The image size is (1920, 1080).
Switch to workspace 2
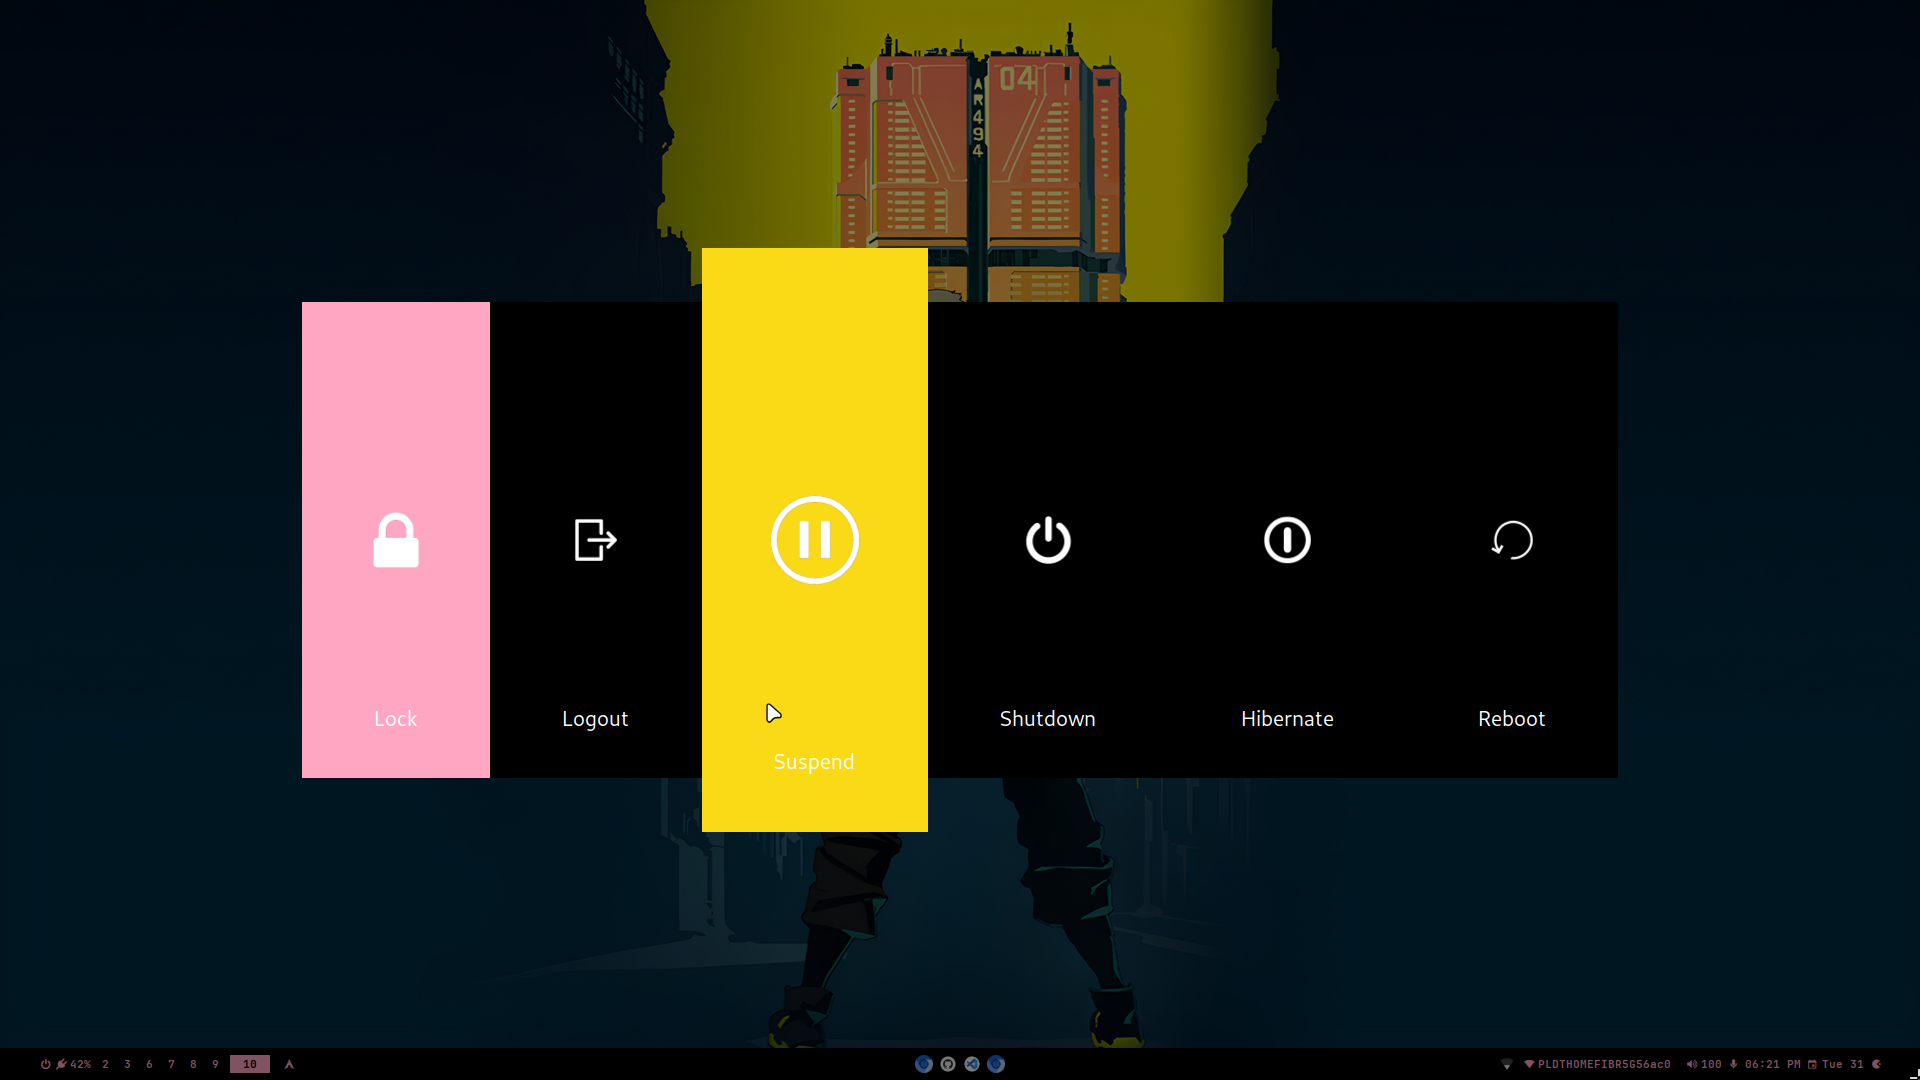pos(105,1064)
